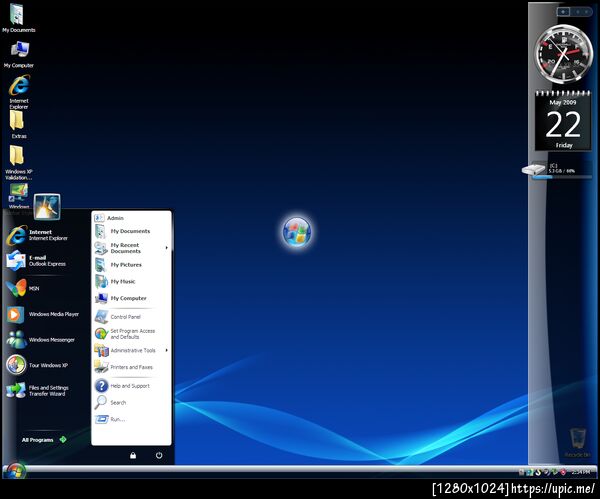The height and width of the screenshot is (499, 600).
Task: Click the red shield tray icon
Action: coord(563,472)
